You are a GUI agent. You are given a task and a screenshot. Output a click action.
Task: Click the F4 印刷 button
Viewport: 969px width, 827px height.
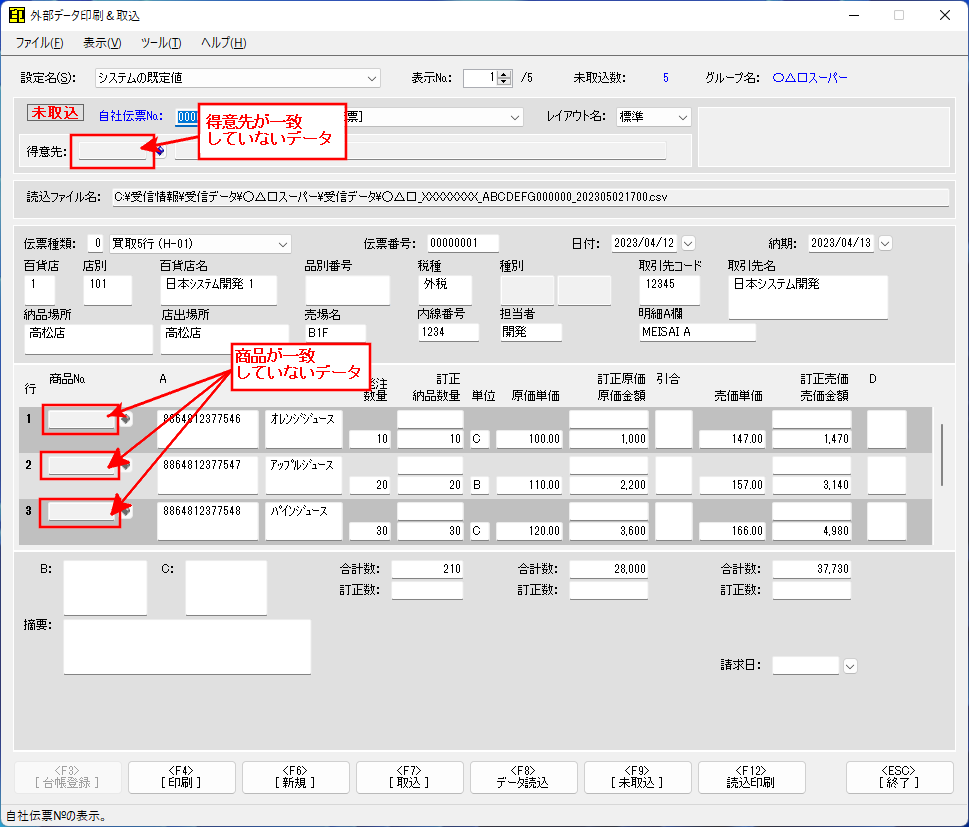[182, 777]
